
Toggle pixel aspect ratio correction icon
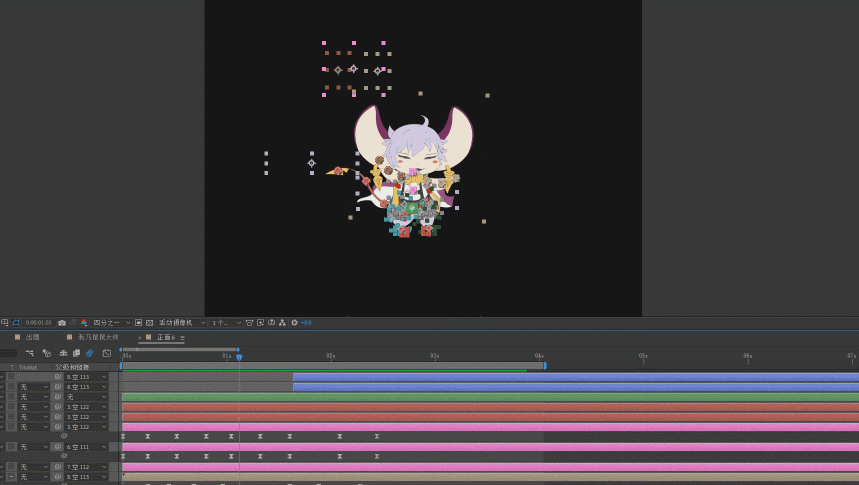click(x=249, y=323)
